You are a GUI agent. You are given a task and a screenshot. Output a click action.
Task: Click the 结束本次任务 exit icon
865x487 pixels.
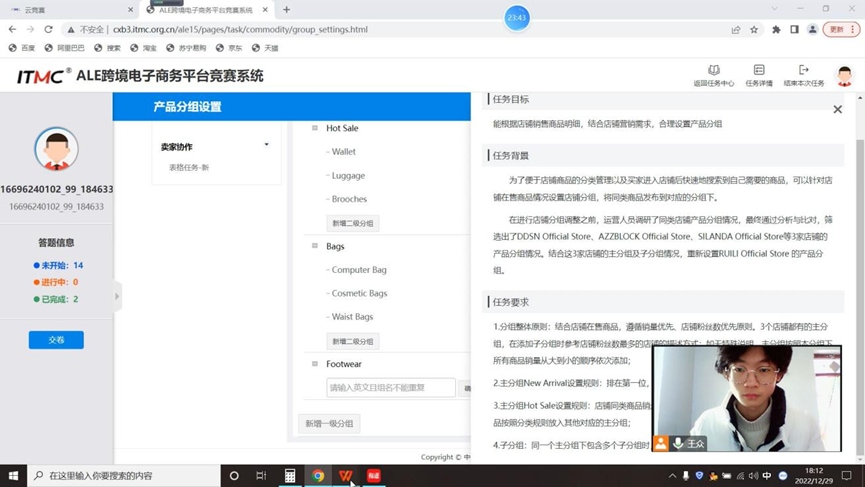(804, 70)
